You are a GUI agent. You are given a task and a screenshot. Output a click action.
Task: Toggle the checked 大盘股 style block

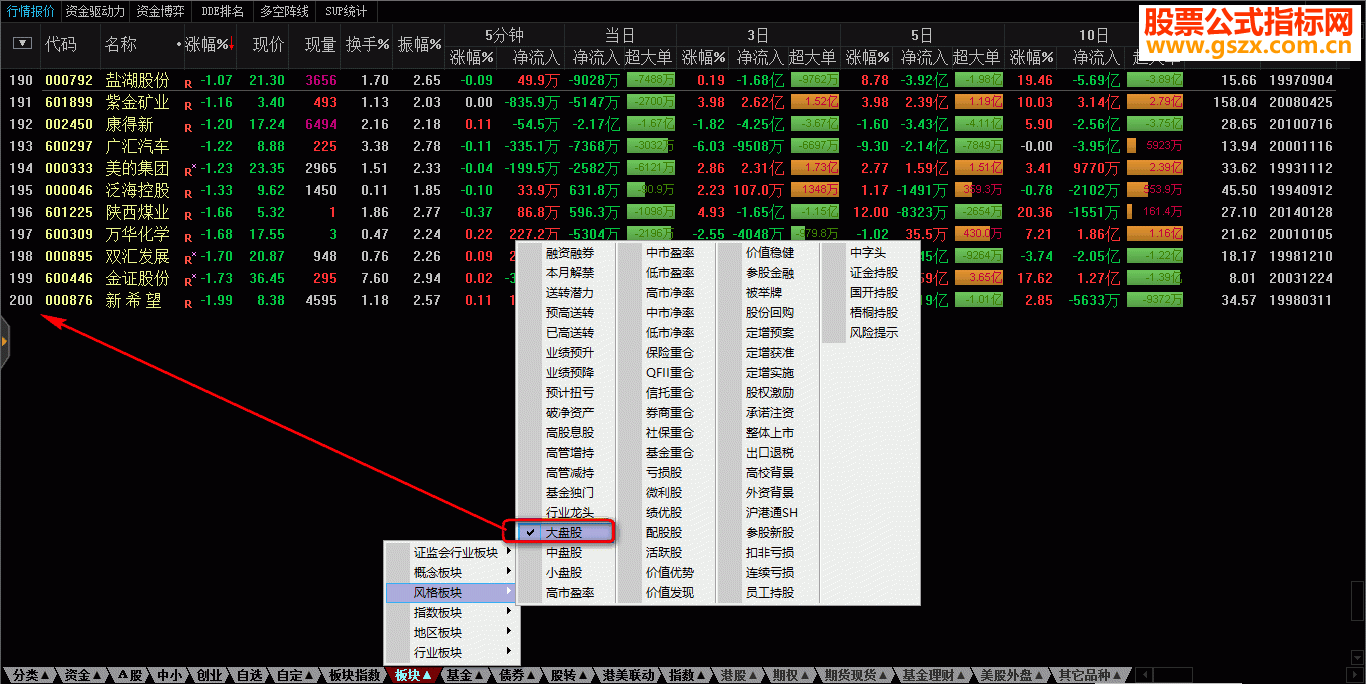point(564,532)
